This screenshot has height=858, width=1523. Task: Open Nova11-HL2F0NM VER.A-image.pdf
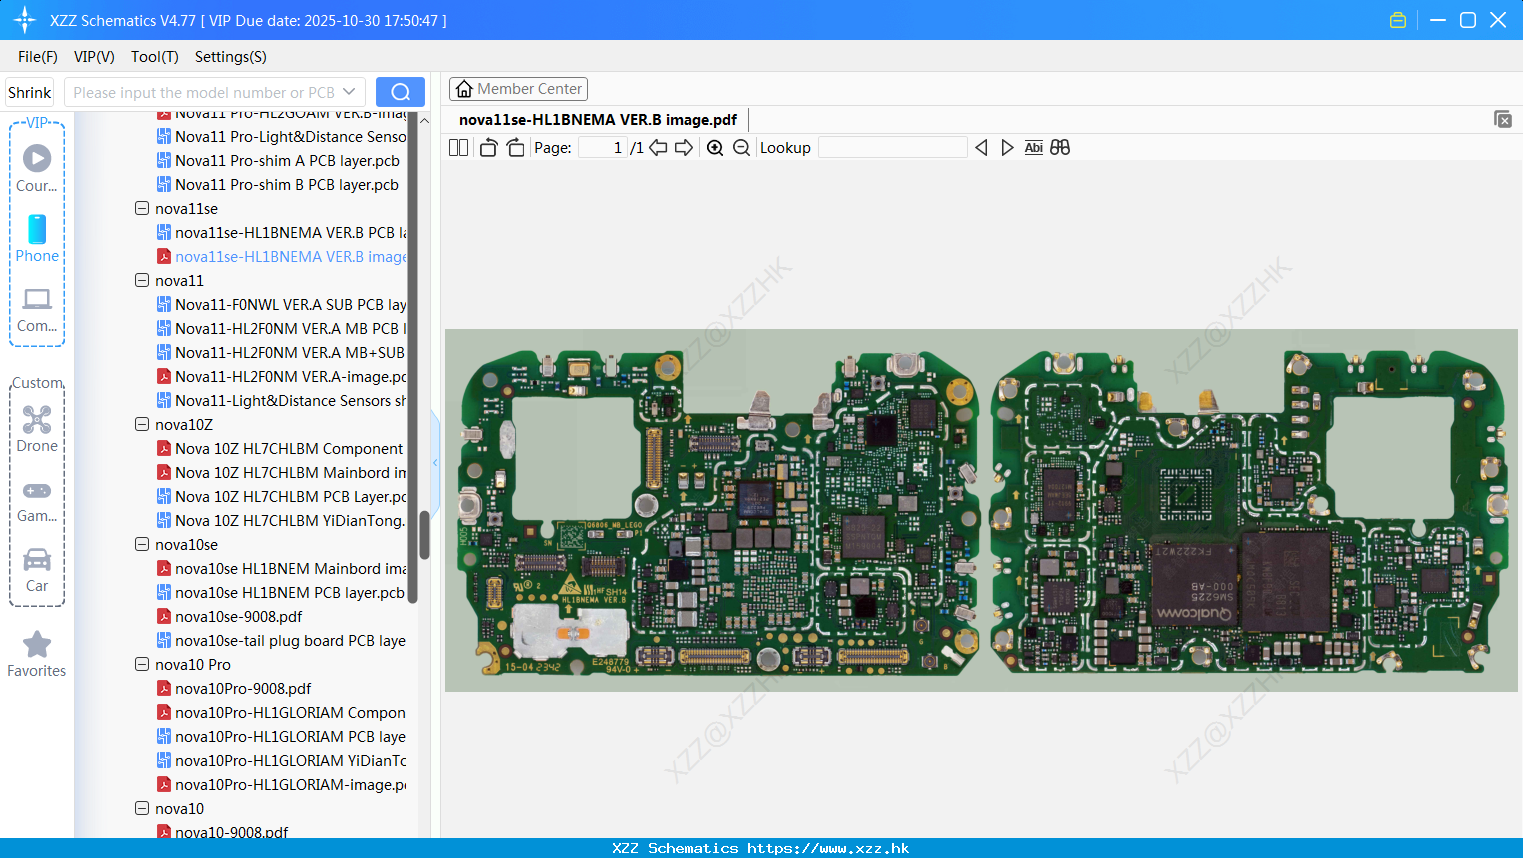point(282,376)
